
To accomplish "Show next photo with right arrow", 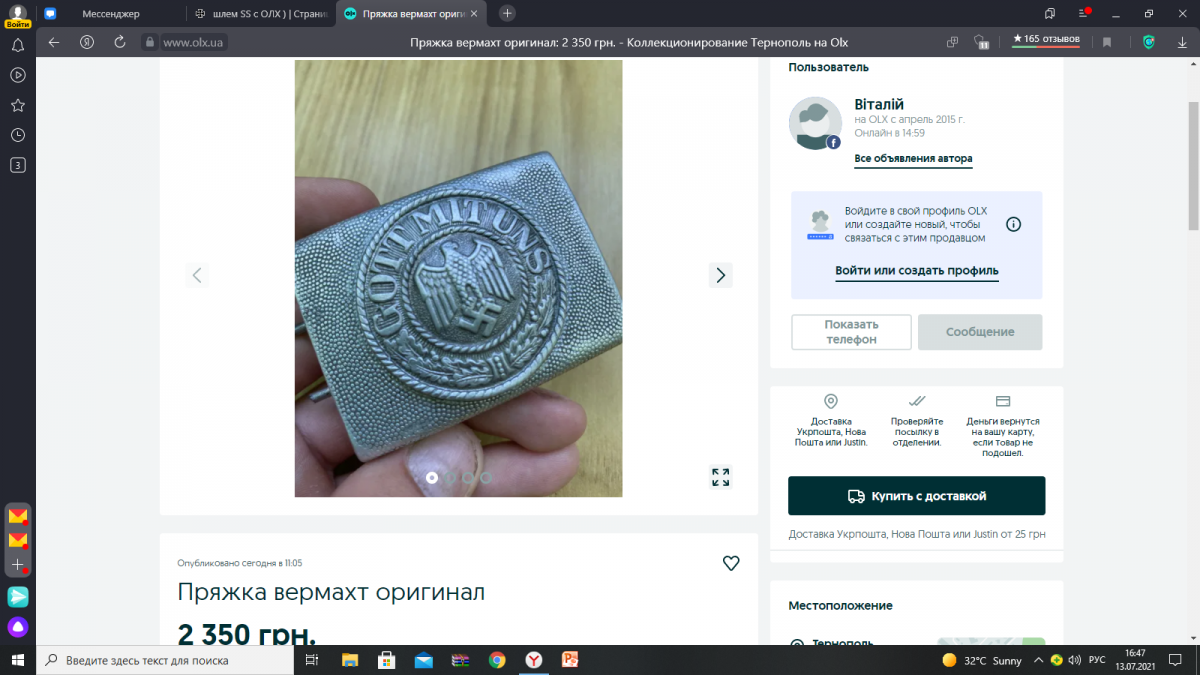I will click(x=720, y=275).
